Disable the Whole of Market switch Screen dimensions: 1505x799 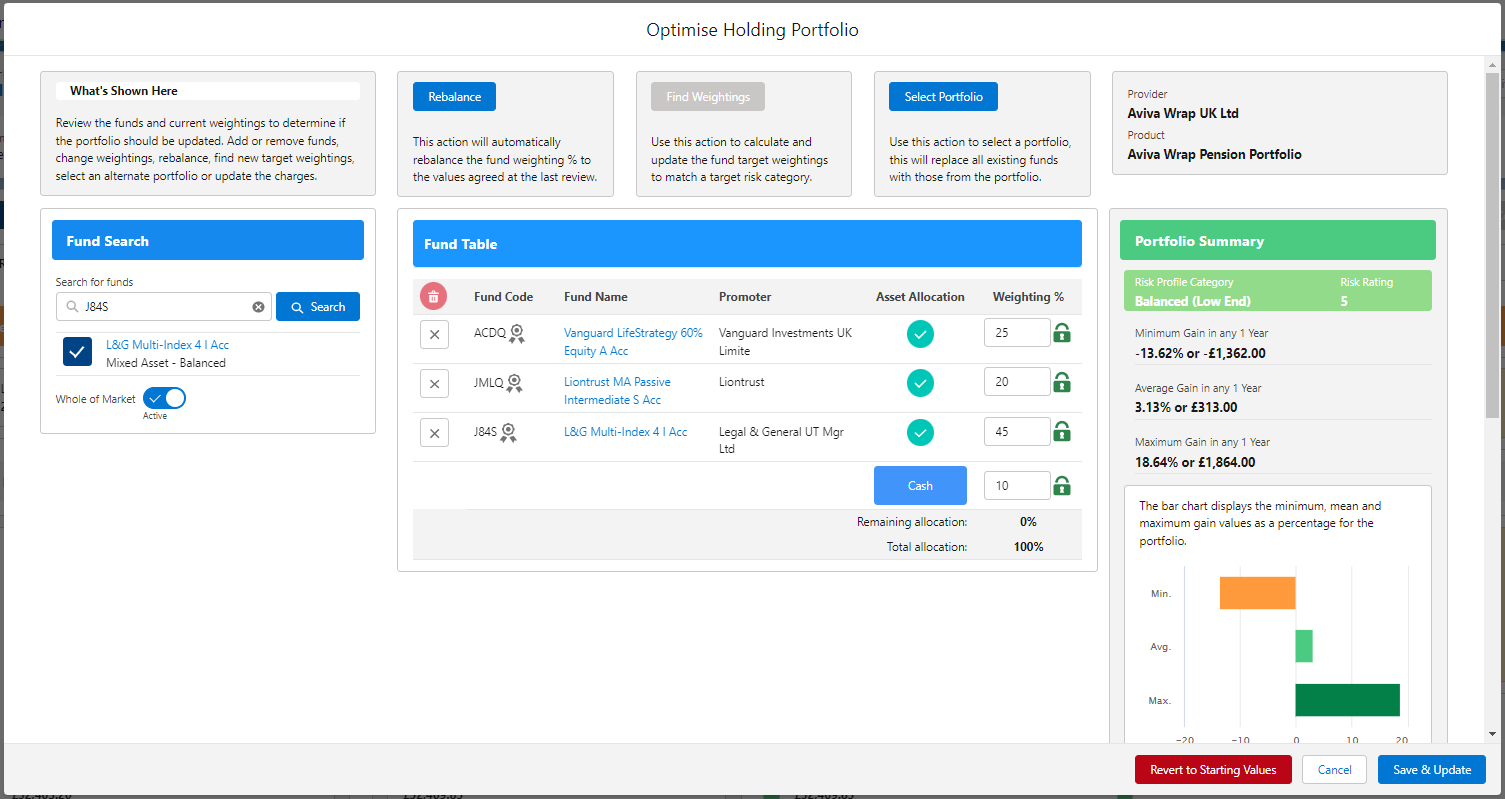[165, 398]
